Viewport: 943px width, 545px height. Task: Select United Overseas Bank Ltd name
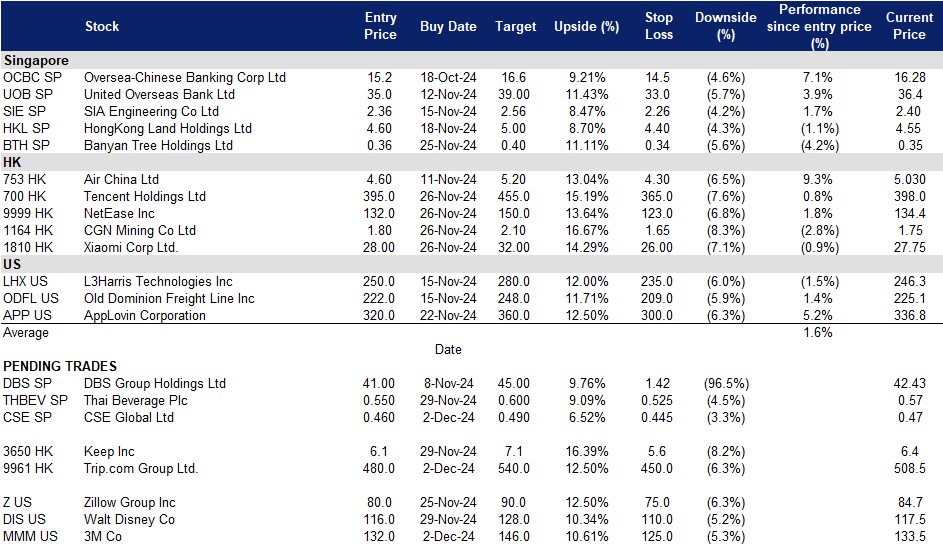click(159, 94)
